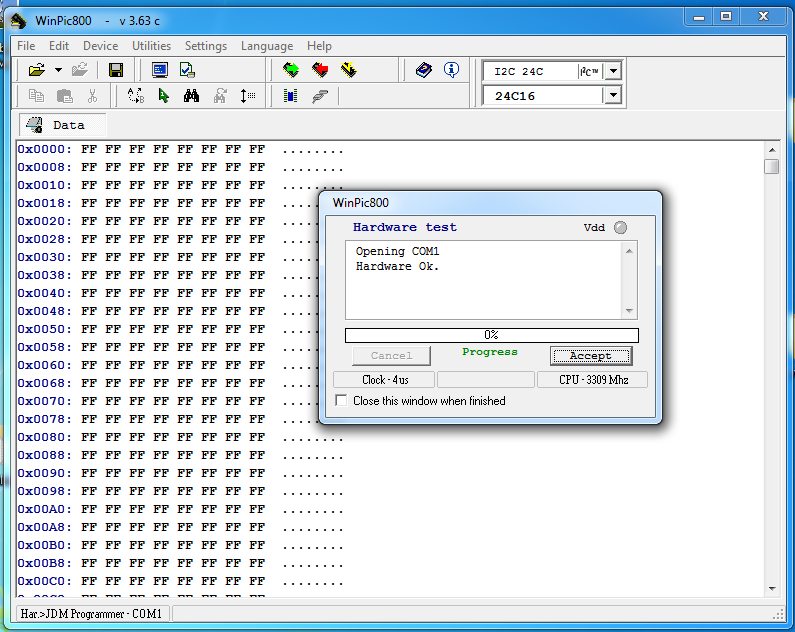The height and width of the screenshot is (632, 795).
Task: Click the 0% progress bar
Action: click(491, 335)
